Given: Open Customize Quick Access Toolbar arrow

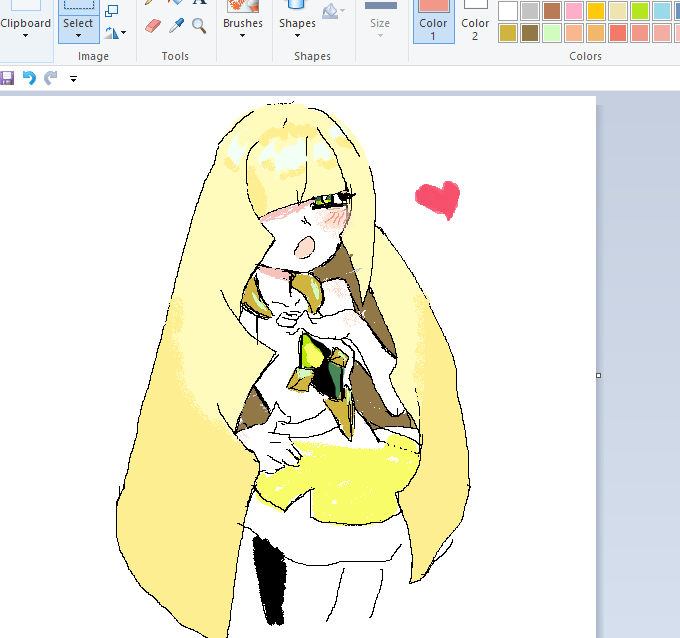Looking at the screenshot, I should pos(73,79).
